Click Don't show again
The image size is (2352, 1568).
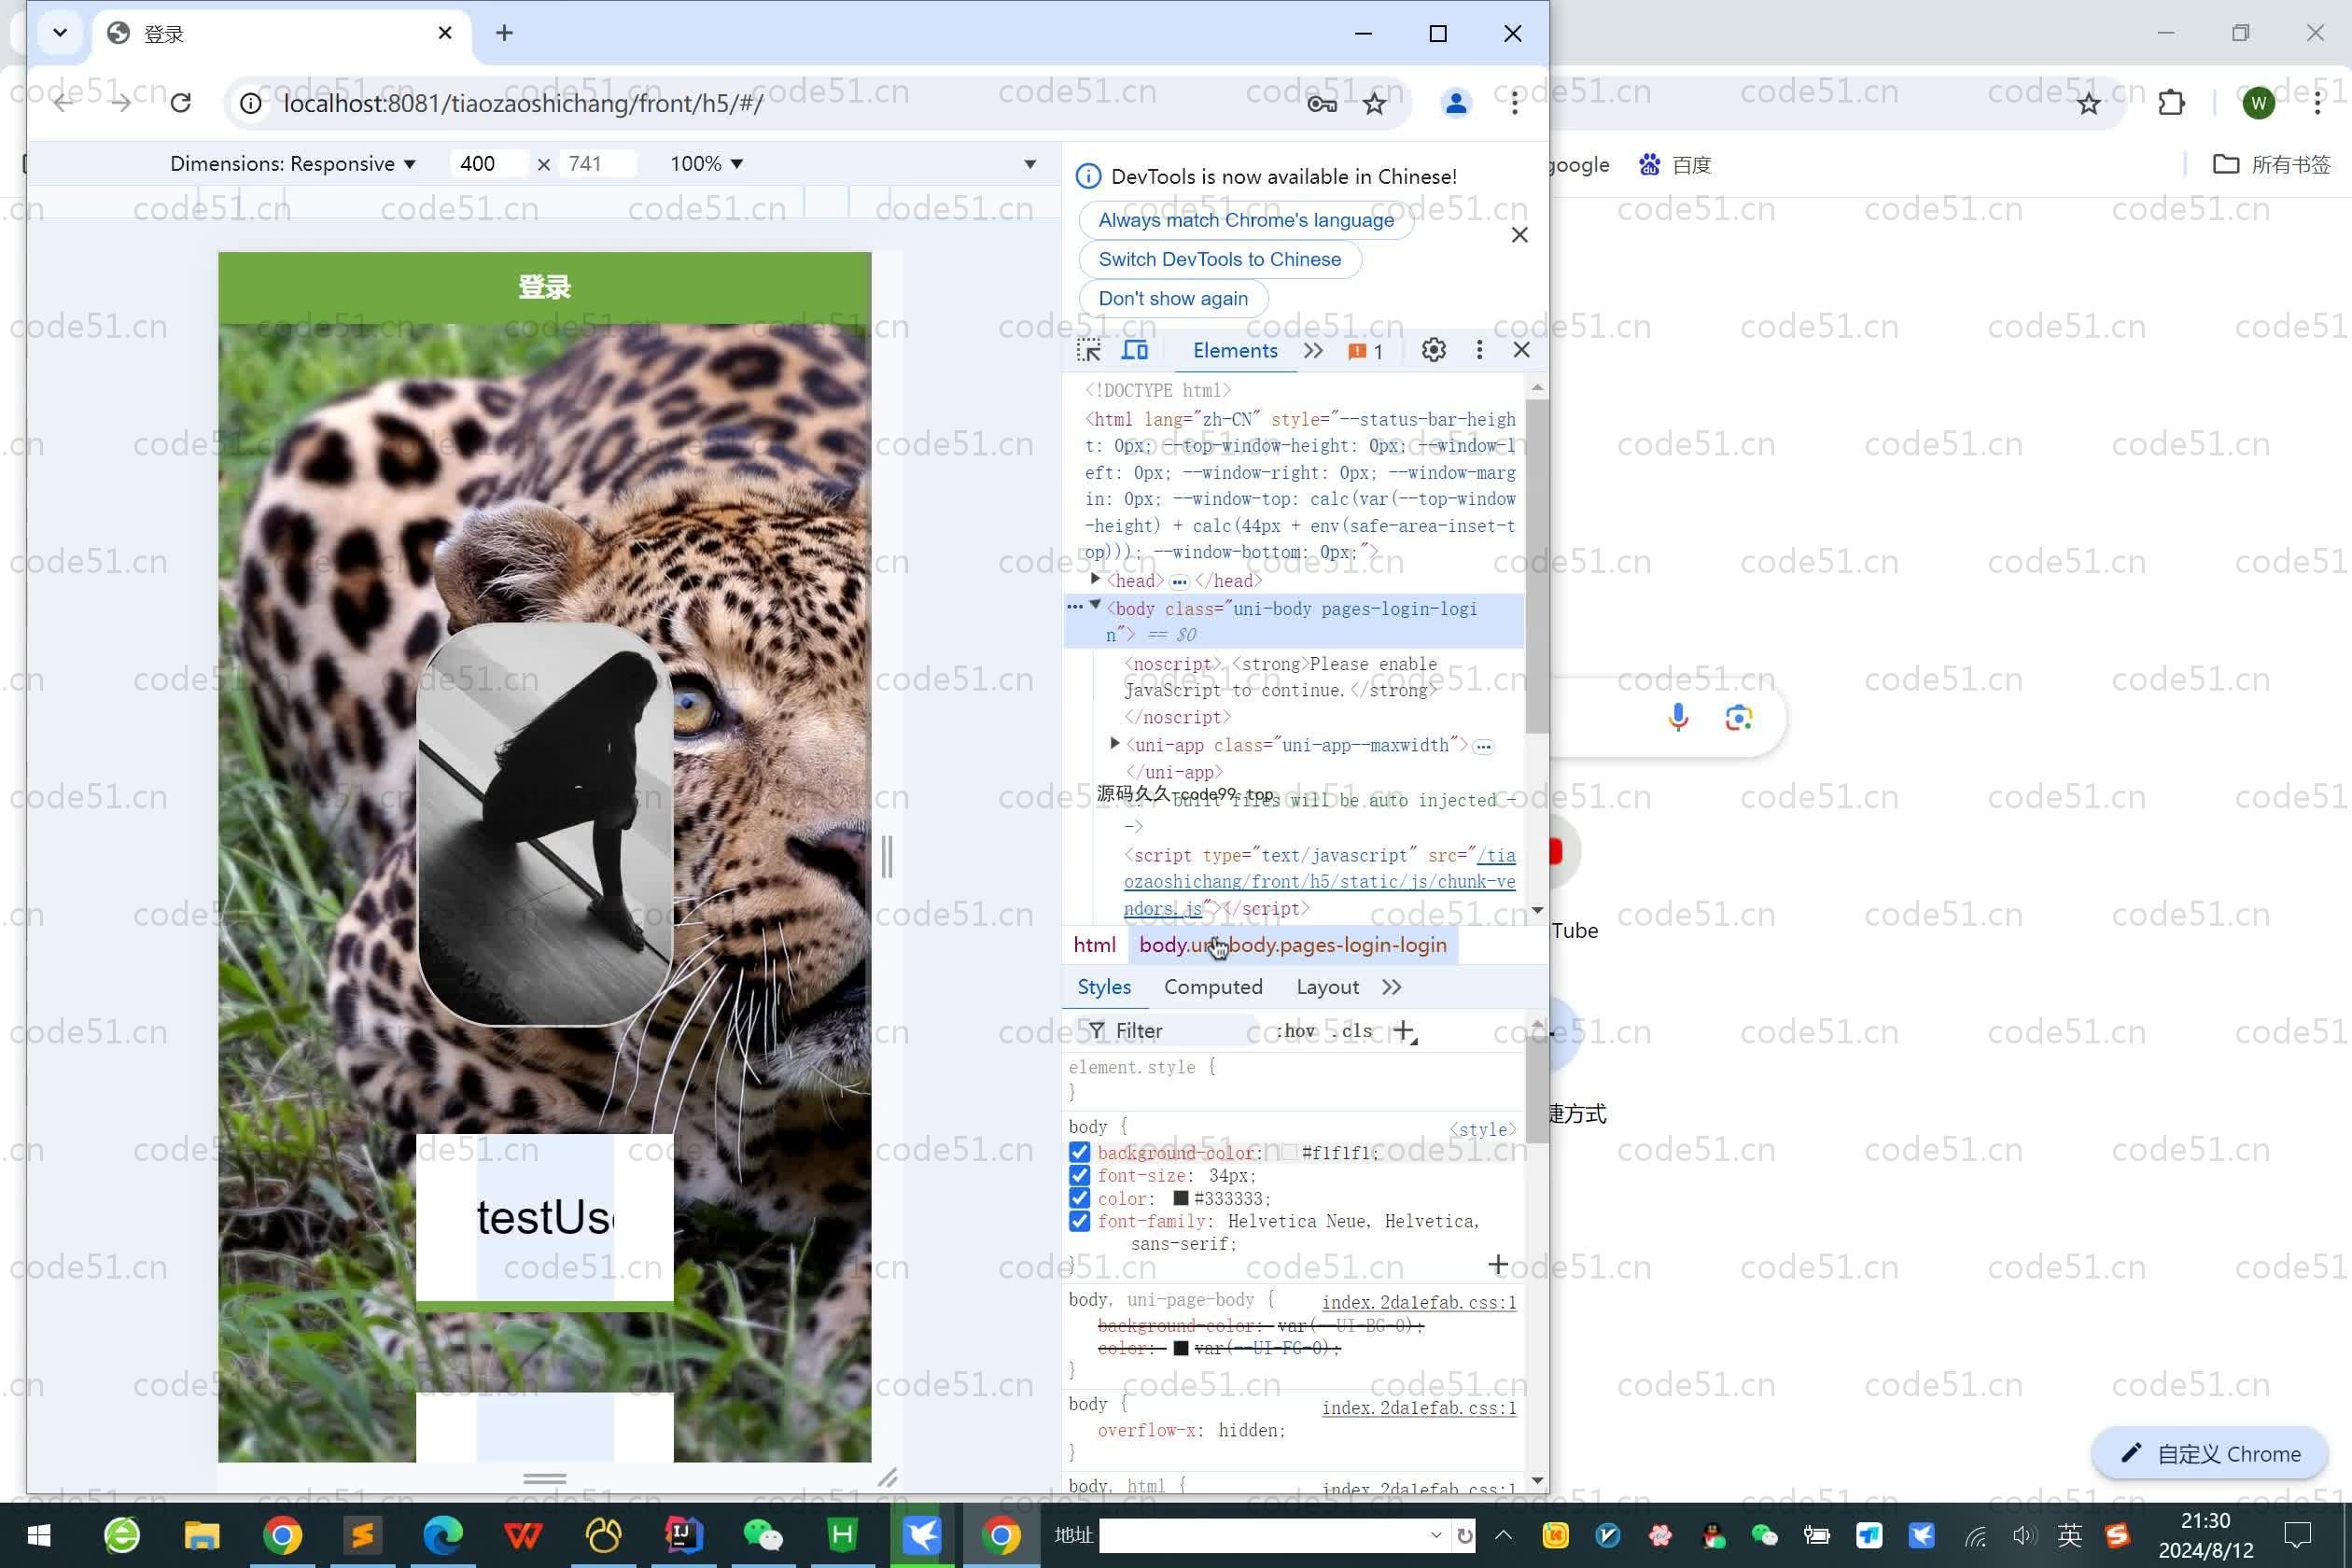[x=1173, y=299]
